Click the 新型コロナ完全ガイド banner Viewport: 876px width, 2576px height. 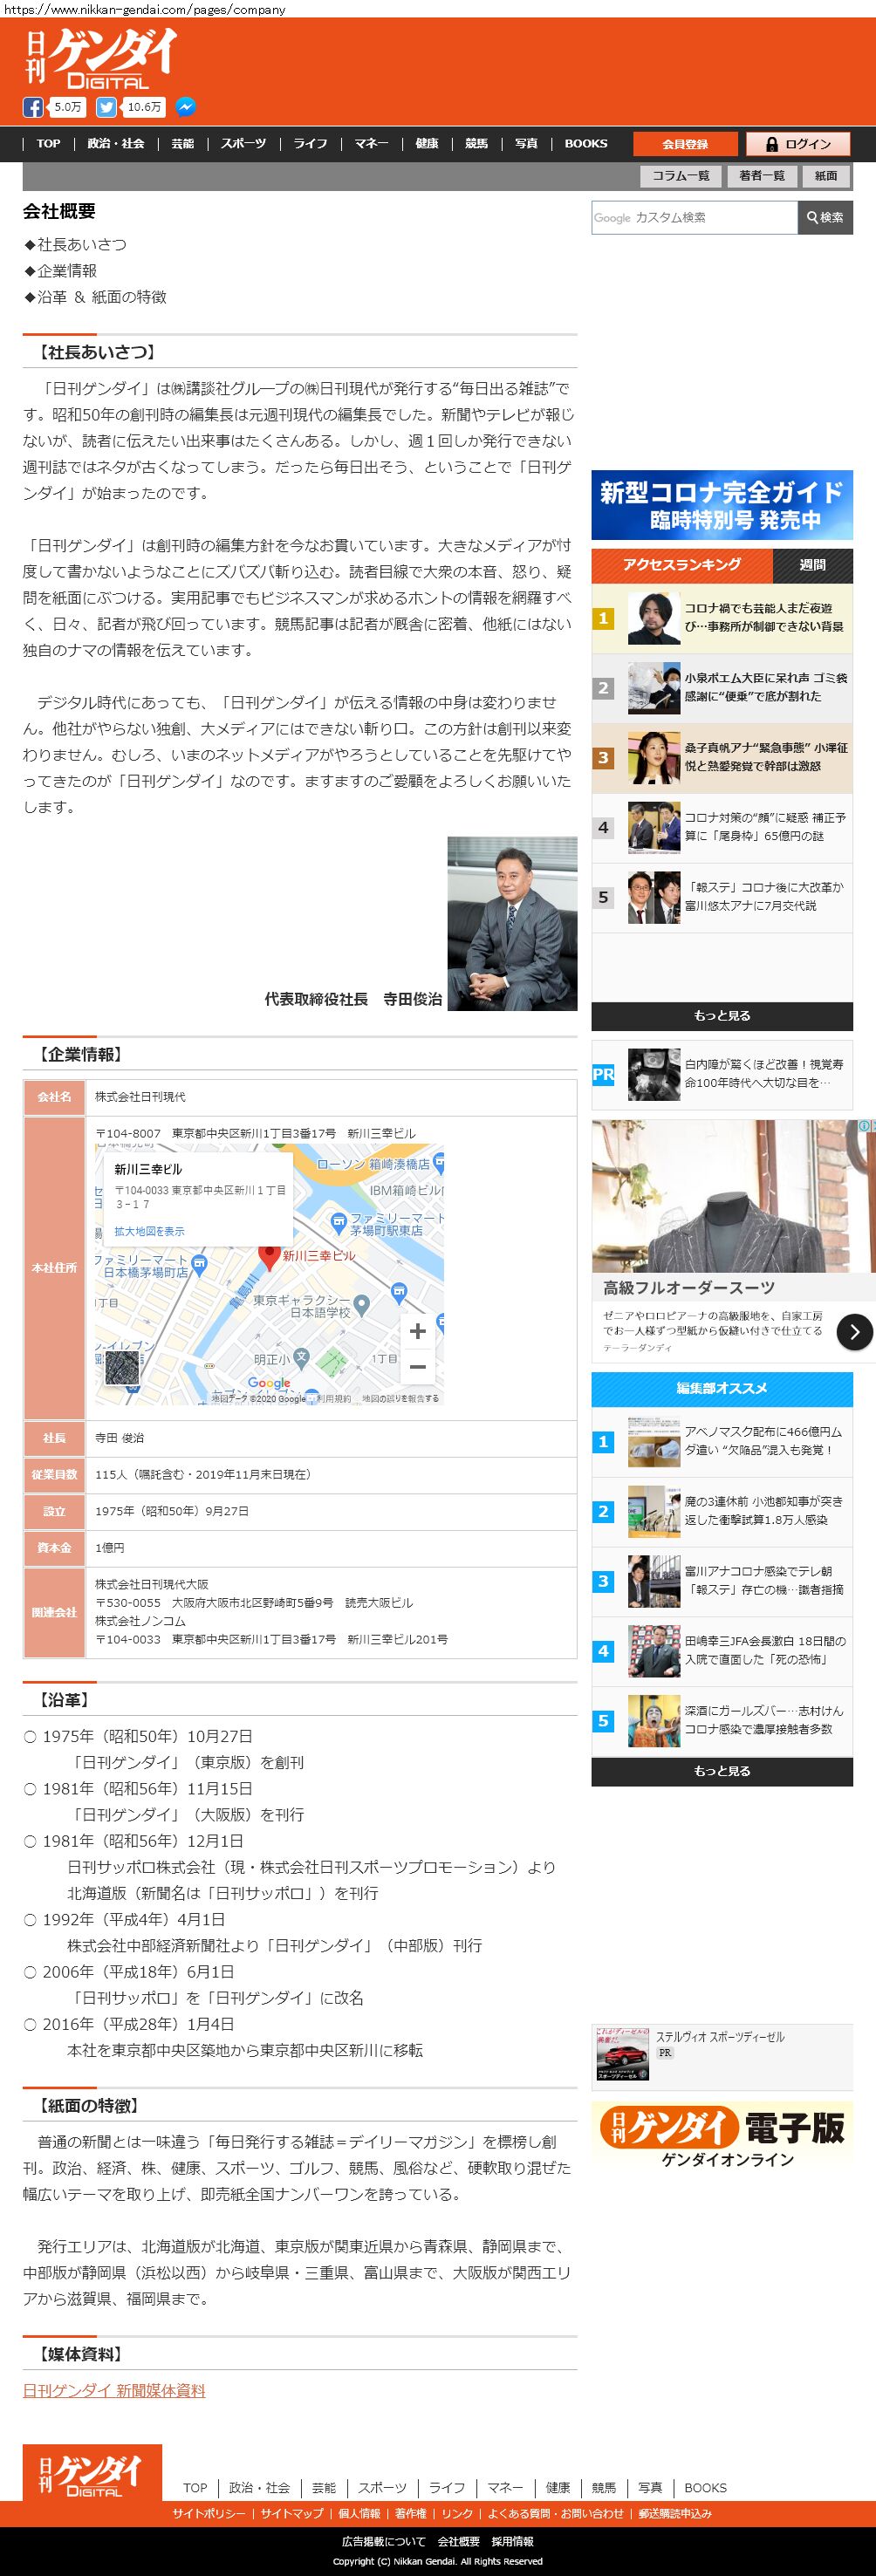[722, 505]
